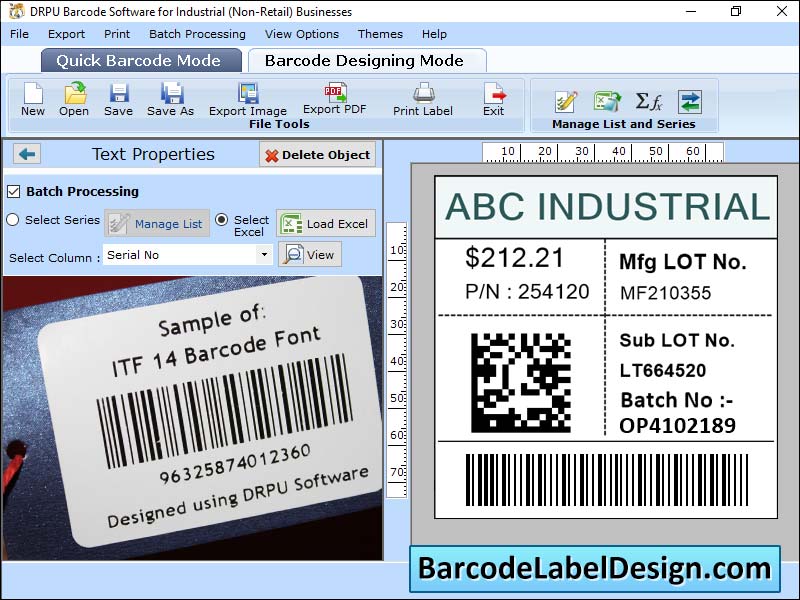This screenshot has height=600, width=800.
Task: Enable the Batch Processing checkbox
Action: pos(13,192)
